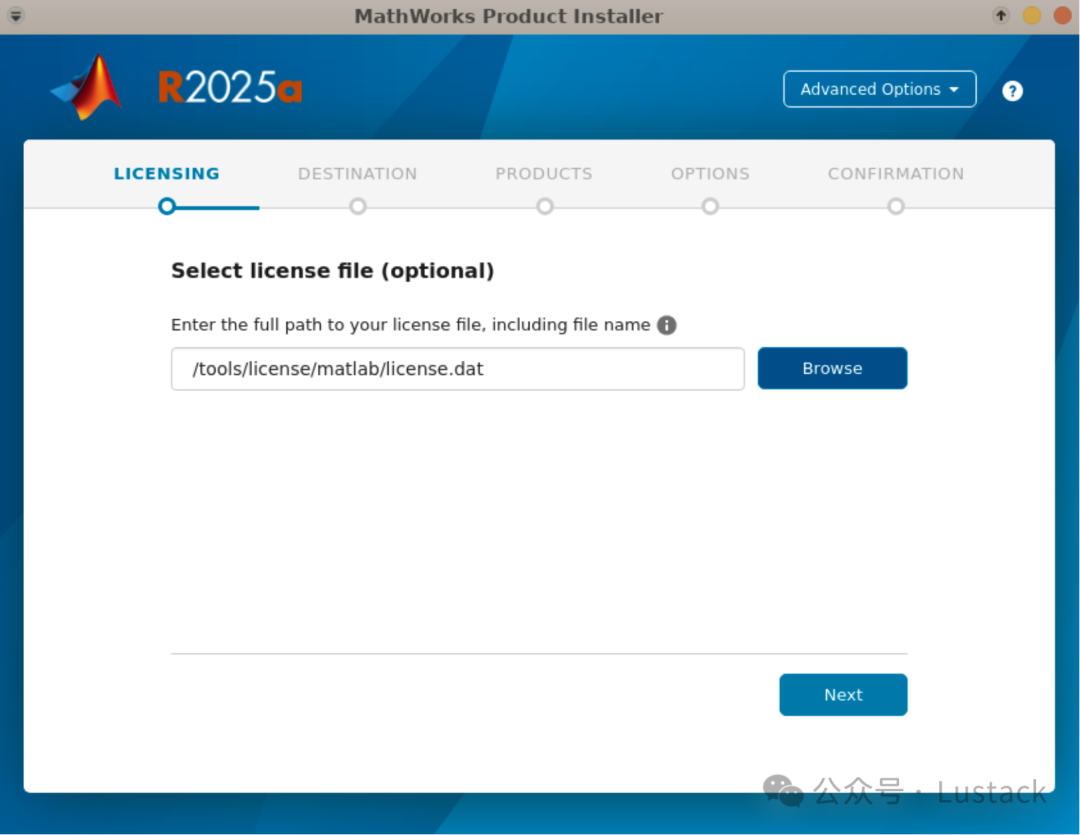This screenshot has width=1080, height=835.
Task: Open the help question mark icon
Action: point(1012,90)
